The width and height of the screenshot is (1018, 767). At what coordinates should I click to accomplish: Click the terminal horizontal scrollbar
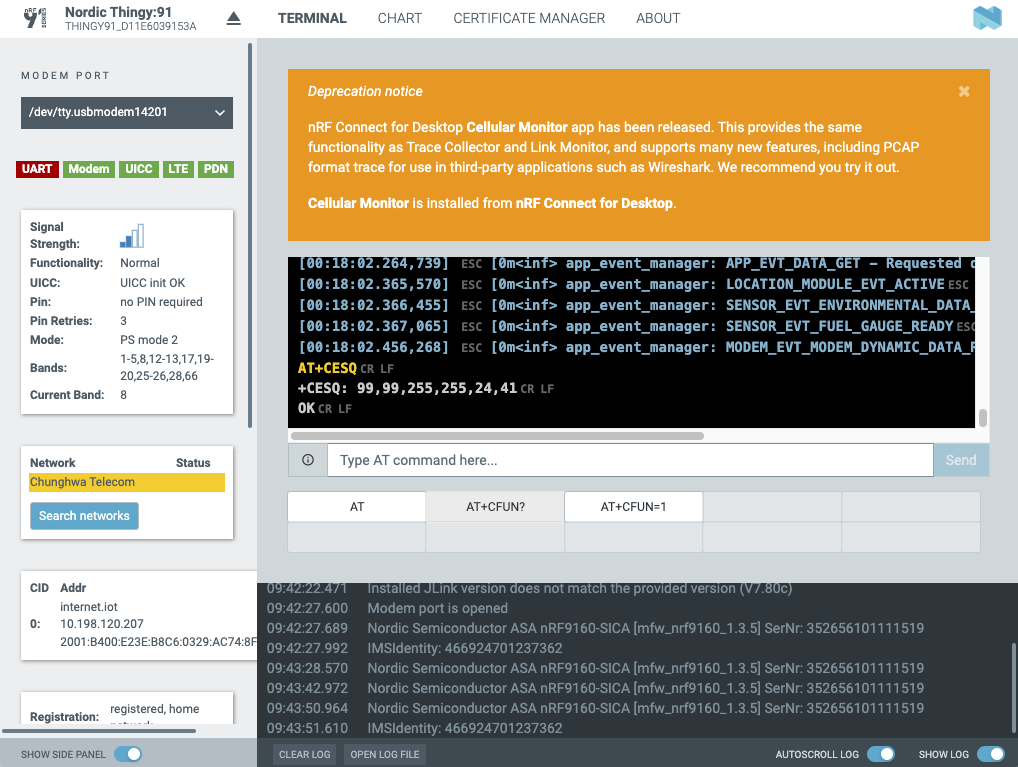click(497, 436)
